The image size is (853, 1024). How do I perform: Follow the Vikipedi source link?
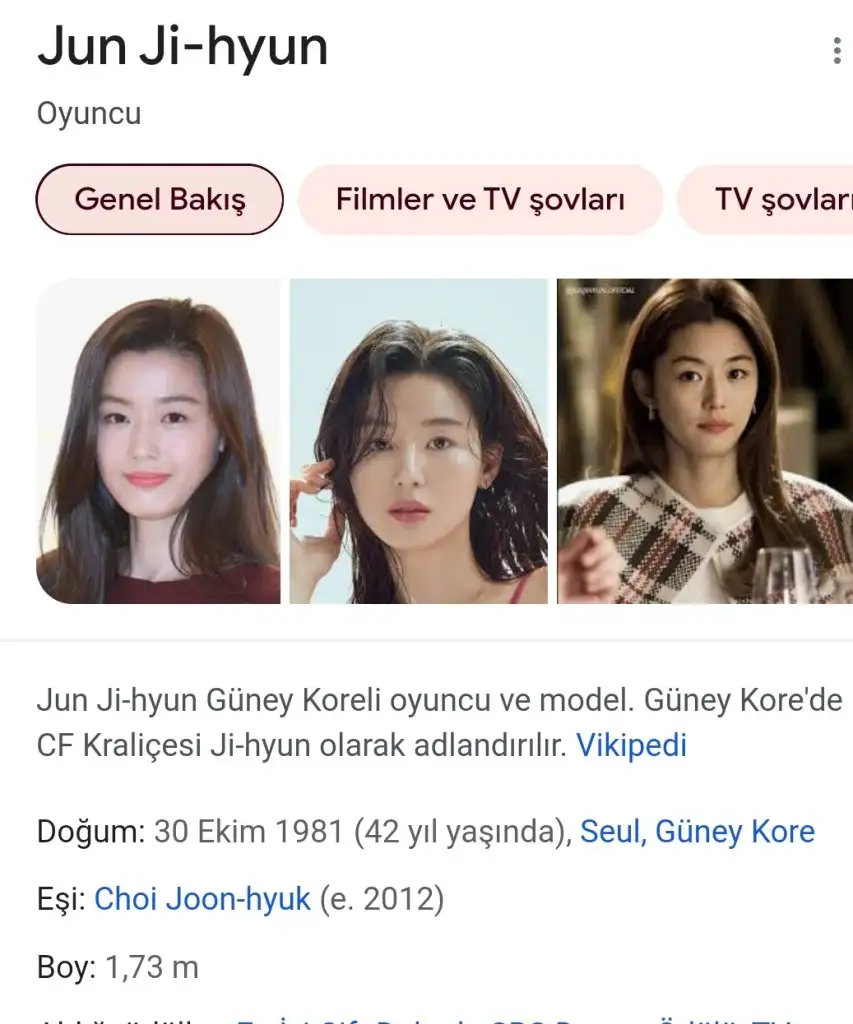pos(631,745)
